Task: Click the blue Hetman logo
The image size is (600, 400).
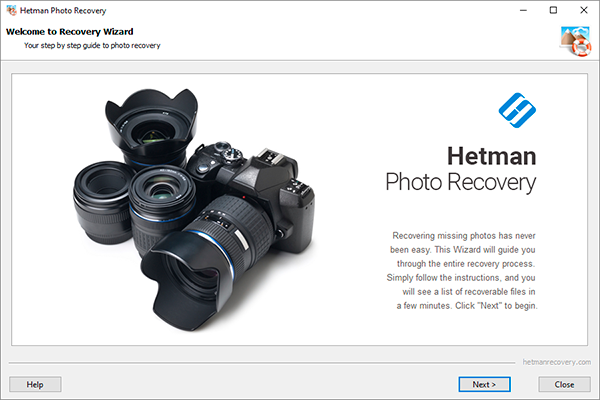Action: (517, 110)
